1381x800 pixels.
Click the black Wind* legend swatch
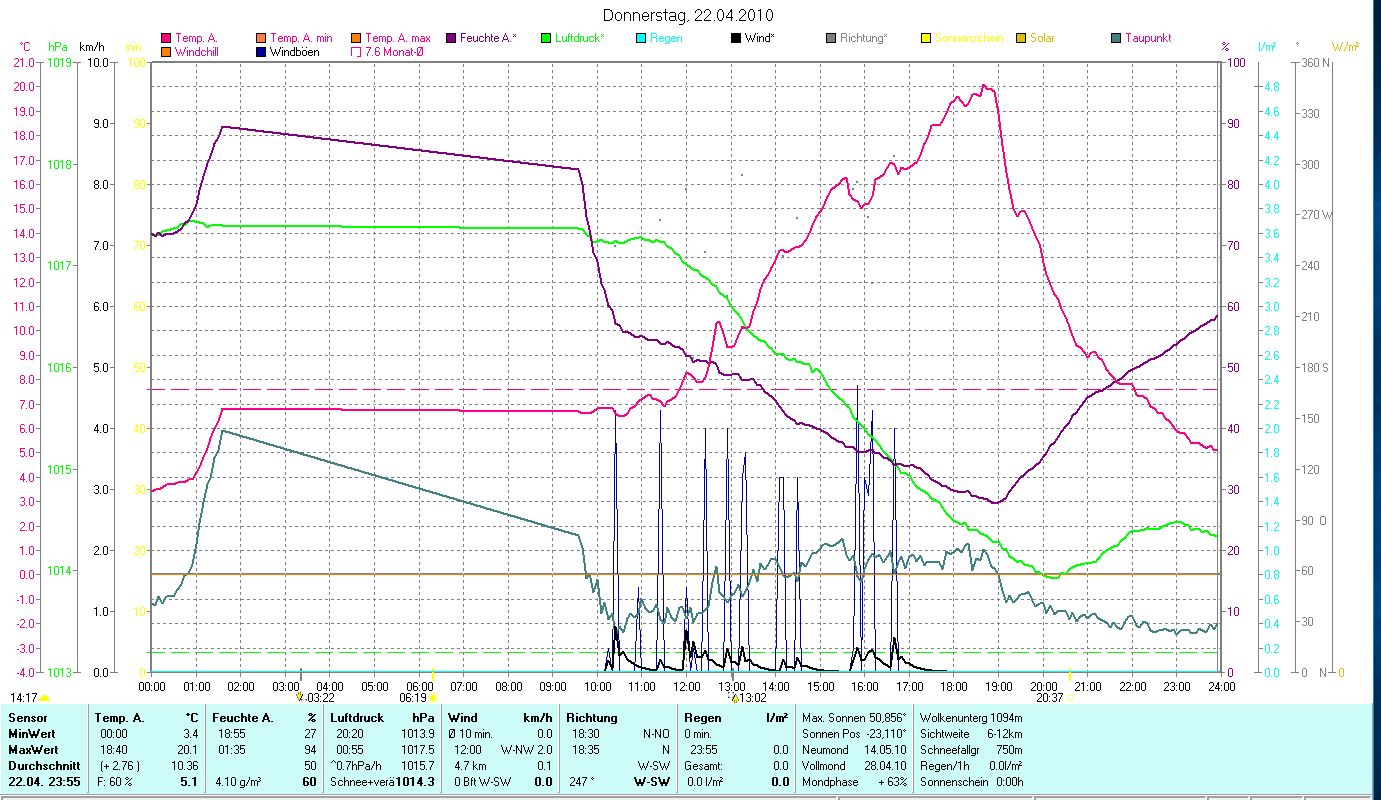tap(736, 38)
